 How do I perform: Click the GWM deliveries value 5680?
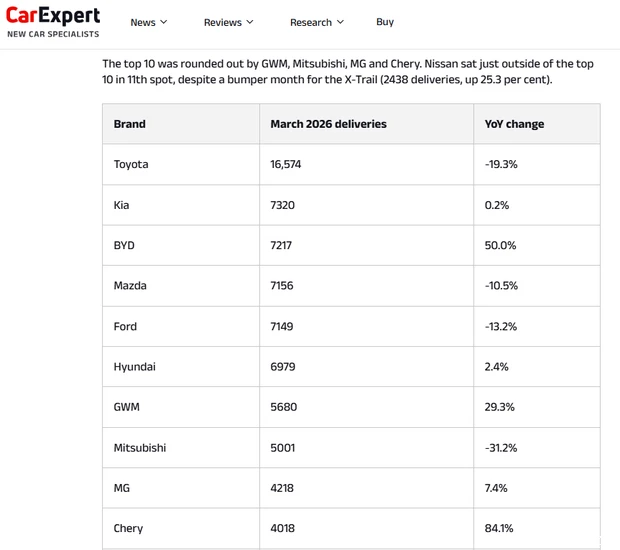pyautogui.click(x=284, y=407)
